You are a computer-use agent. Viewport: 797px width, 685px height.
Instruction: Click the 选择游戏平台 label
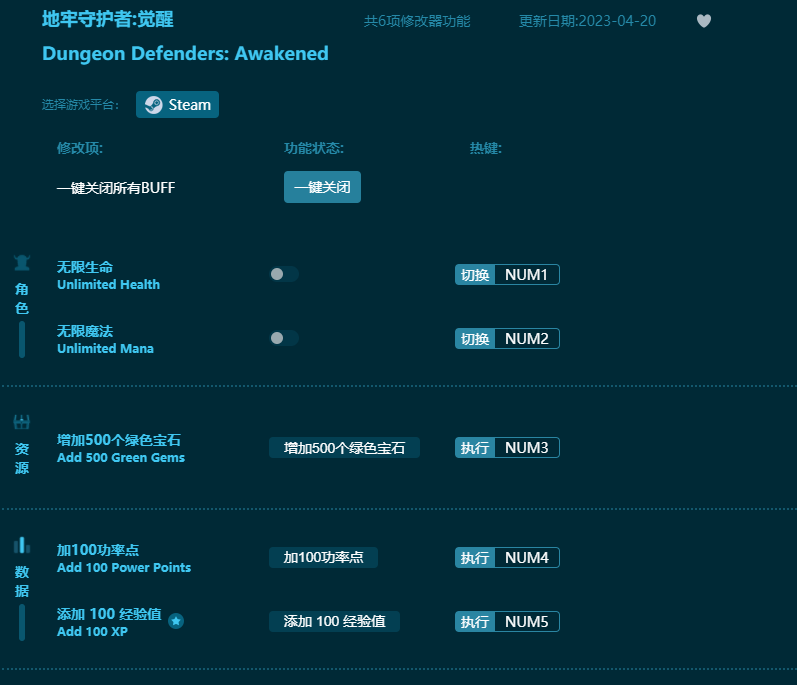tap(80, 105)
